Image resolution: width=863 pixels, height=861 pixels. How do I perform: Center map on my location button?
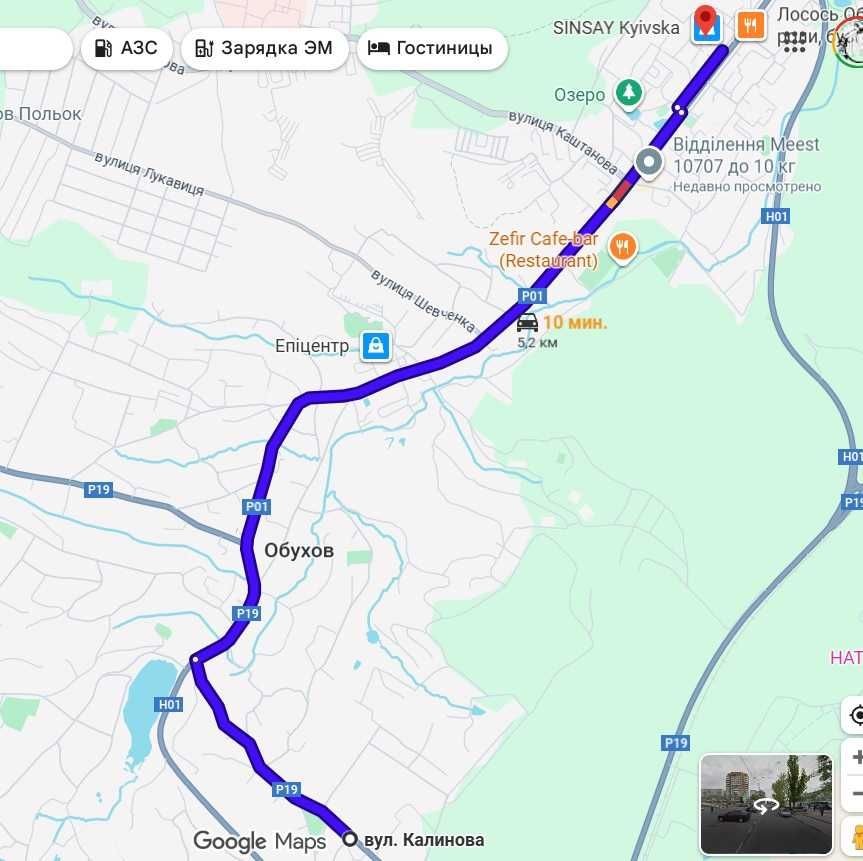pos(855,716)
